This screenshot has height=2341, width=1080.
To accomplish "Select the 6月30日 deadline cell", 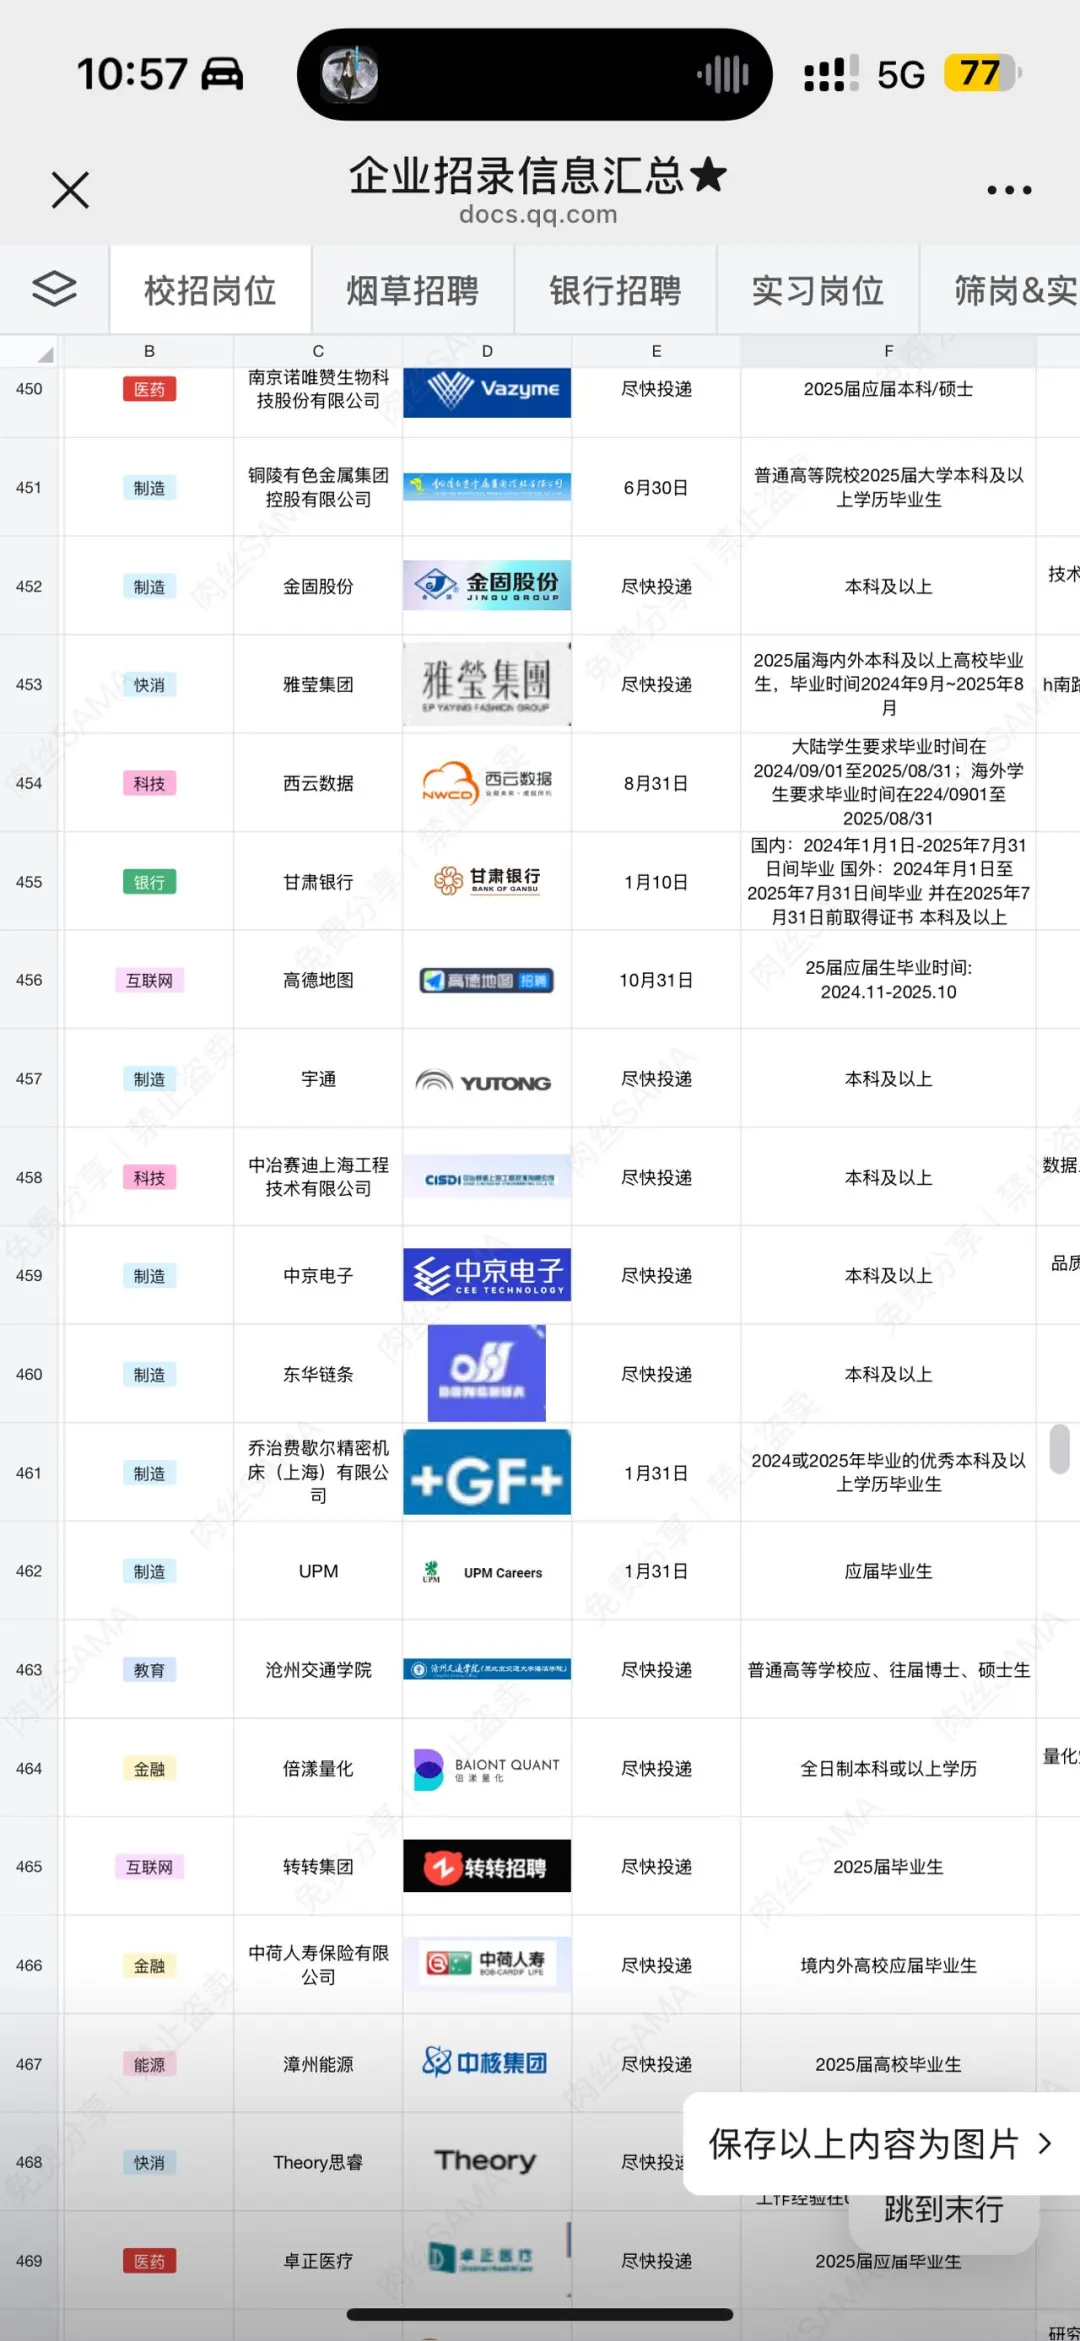I will tap(656, 487).
